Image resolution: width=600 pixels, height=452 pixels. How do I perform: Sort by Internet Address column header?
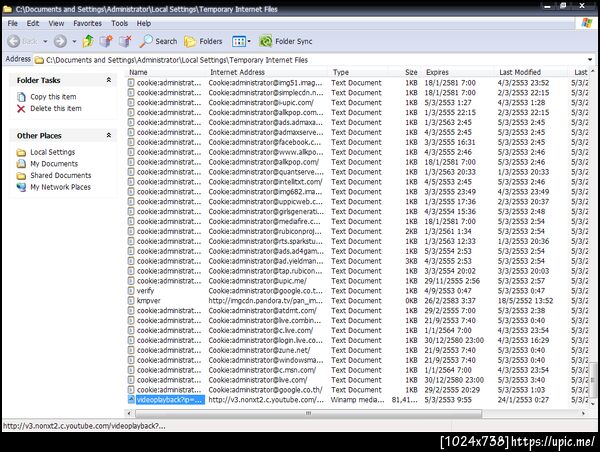click(x=237, y=72)
